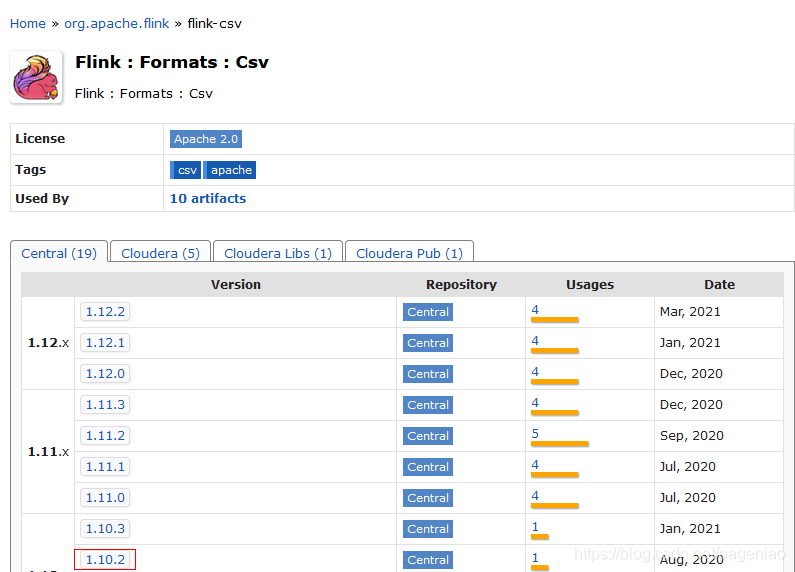Click Central repository badge for 1.11.0
The image size is (795, 572).
pos(428,497)
